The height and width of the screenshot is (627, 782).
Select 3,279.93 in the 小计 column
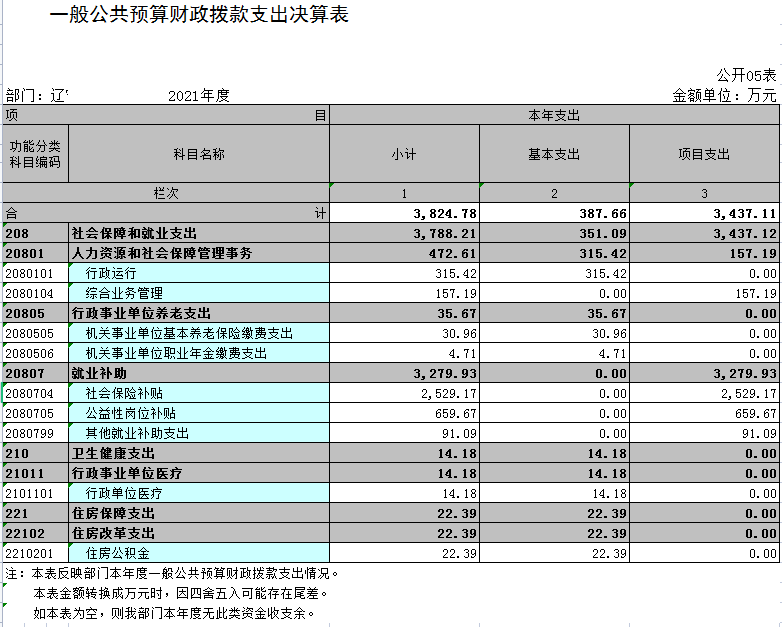pos(404,373)
